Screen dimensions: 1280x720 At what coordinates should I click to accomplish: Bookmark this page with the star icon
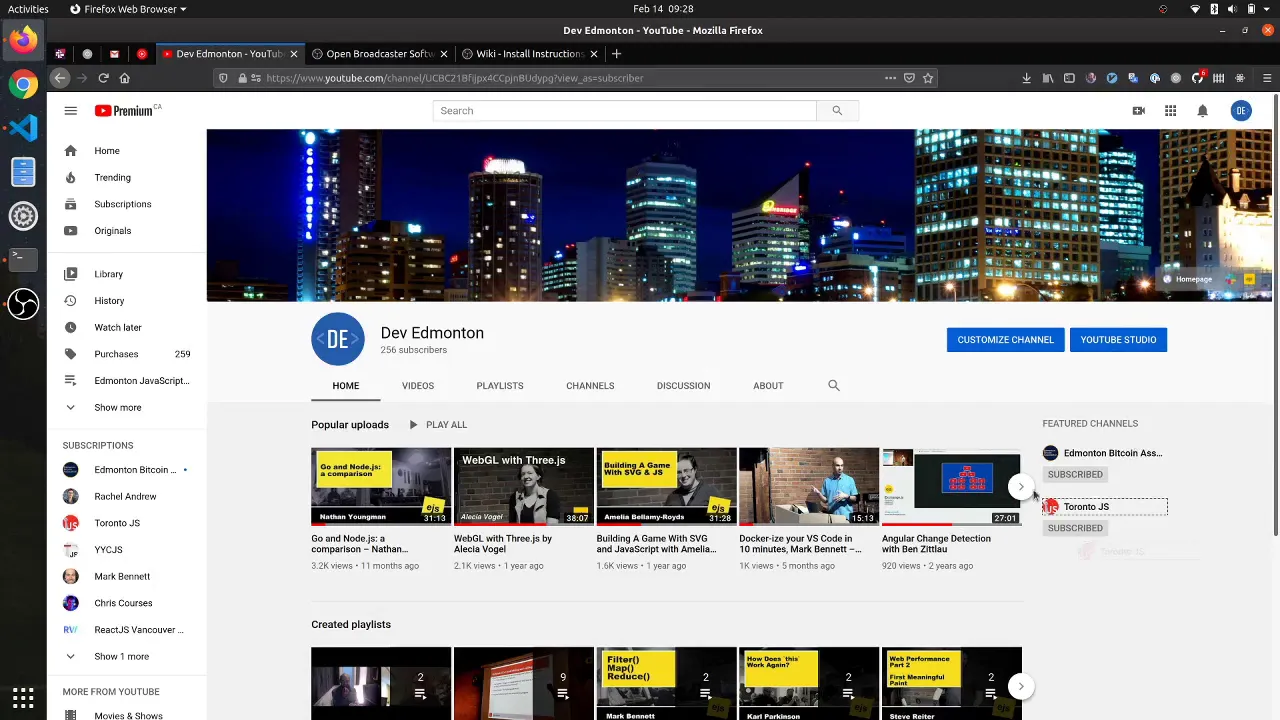point(928,78)
